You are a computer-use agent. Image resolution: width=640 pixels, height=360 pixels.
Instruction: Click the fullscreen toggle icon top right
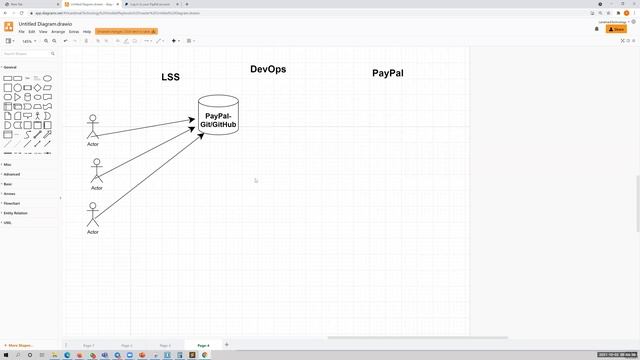coord(622,41)
